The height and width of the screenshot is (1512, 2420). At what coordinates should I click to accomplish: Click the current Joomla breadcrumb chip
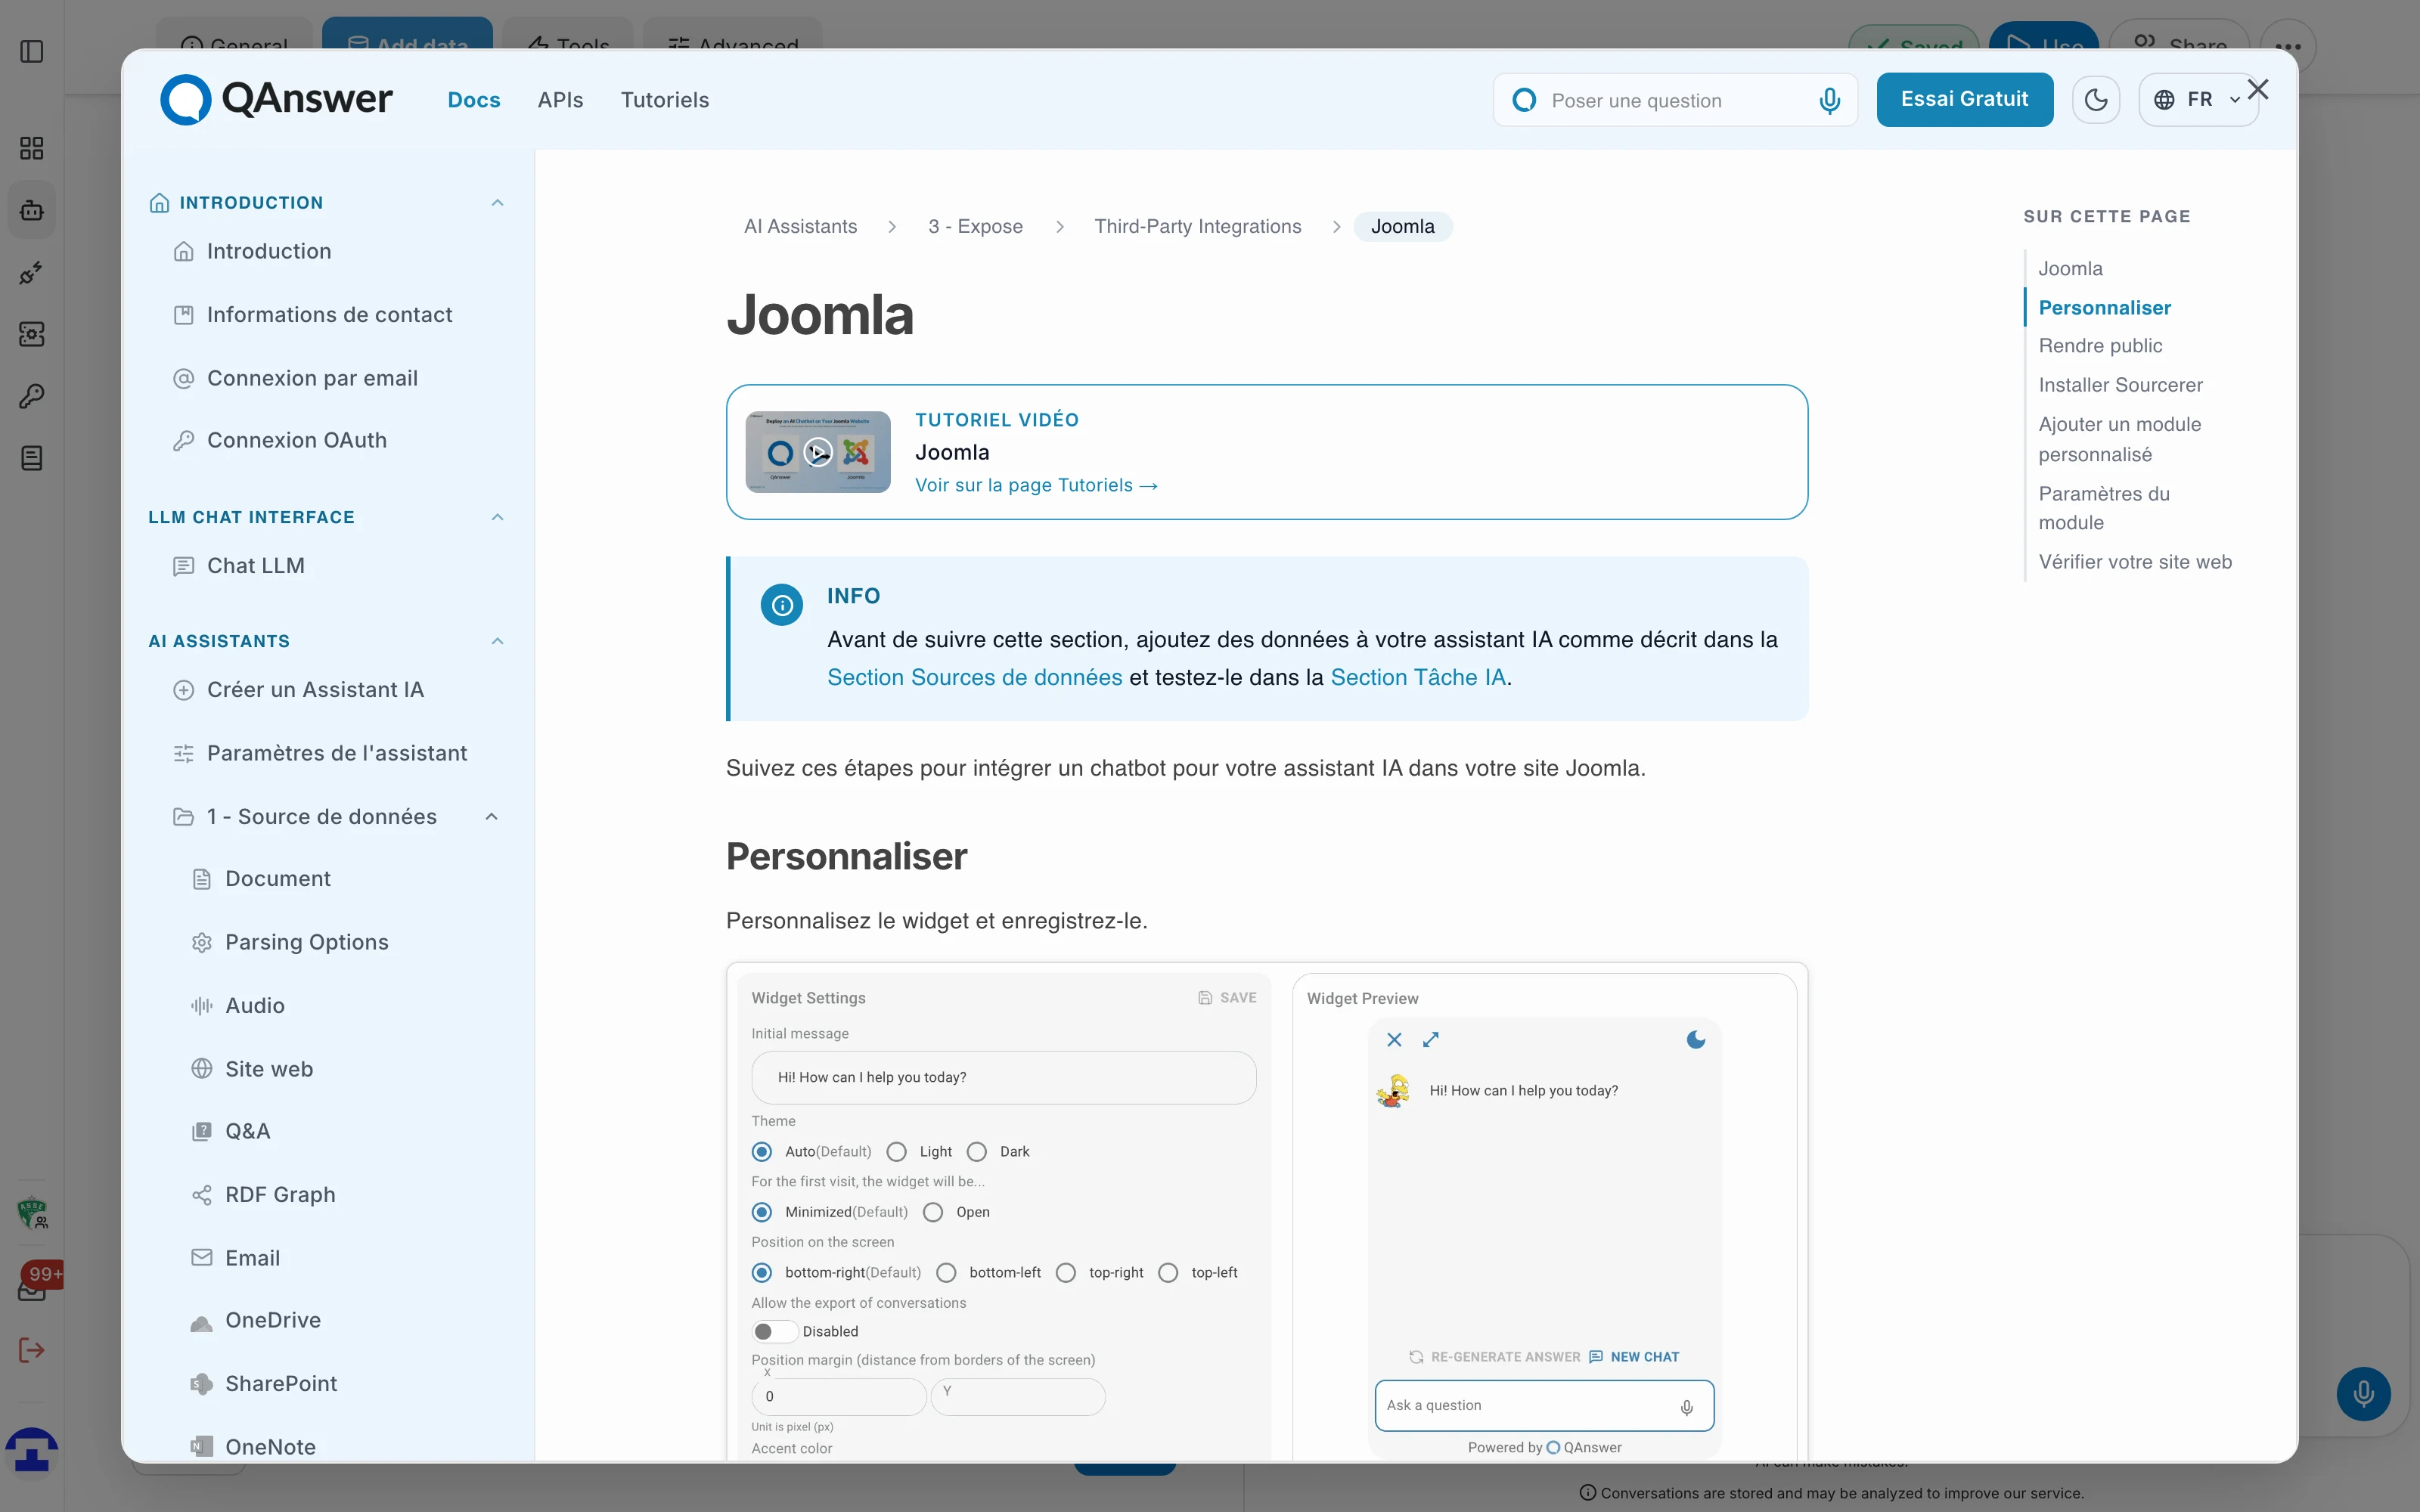pyautogui.click(x=1402, y=227)
